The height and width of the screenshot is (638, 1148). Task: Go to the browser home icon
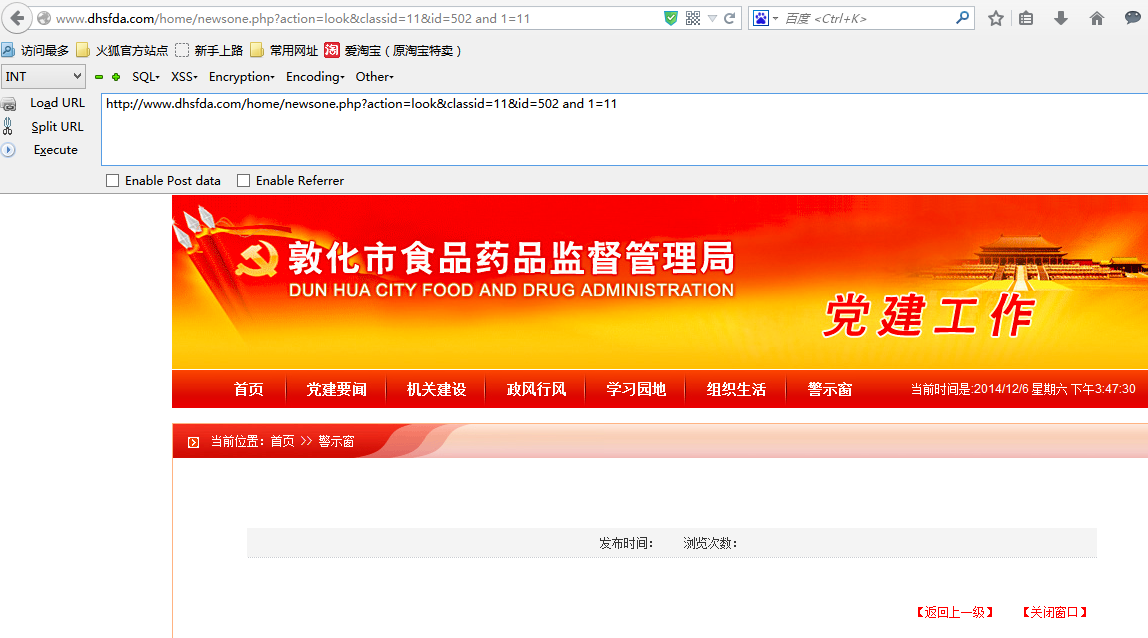click(1096, 18)
